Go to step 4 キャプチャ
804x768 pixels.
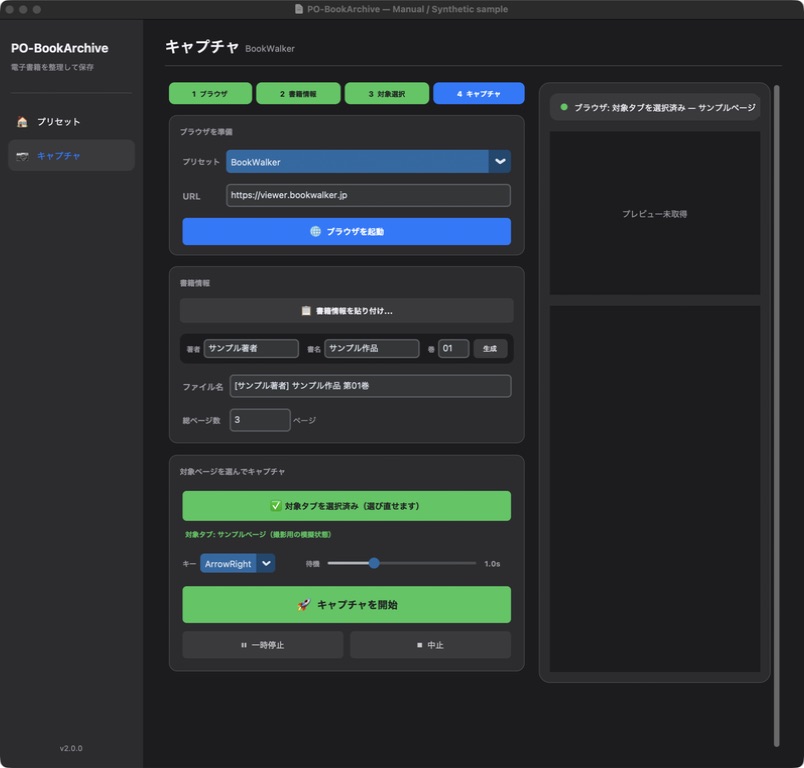point(478,94)
